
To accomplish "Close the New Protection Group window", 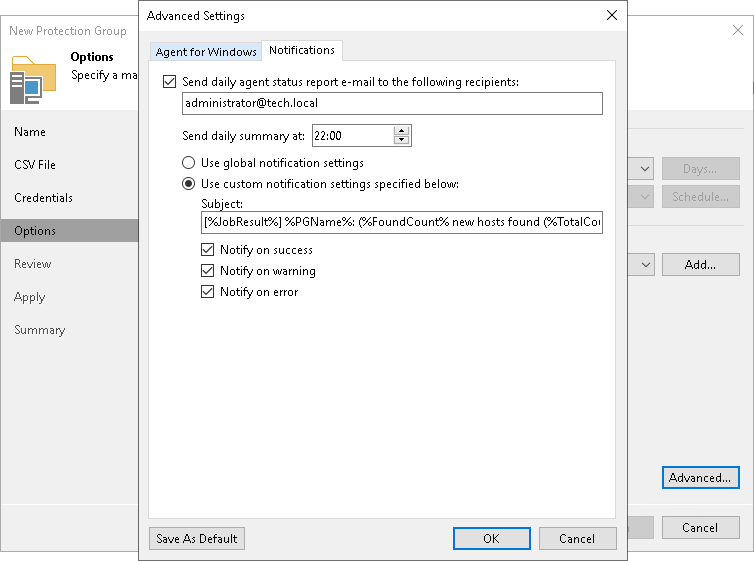I will coord(738,30).
